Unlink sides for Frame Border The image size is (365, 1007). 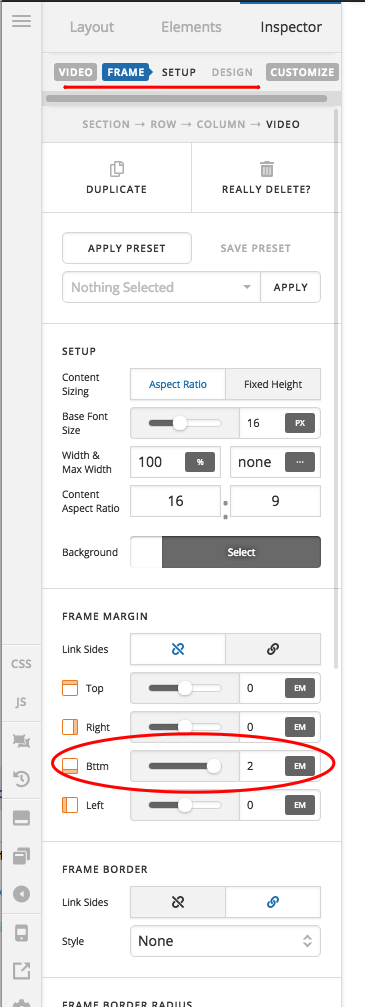(178, 902)
